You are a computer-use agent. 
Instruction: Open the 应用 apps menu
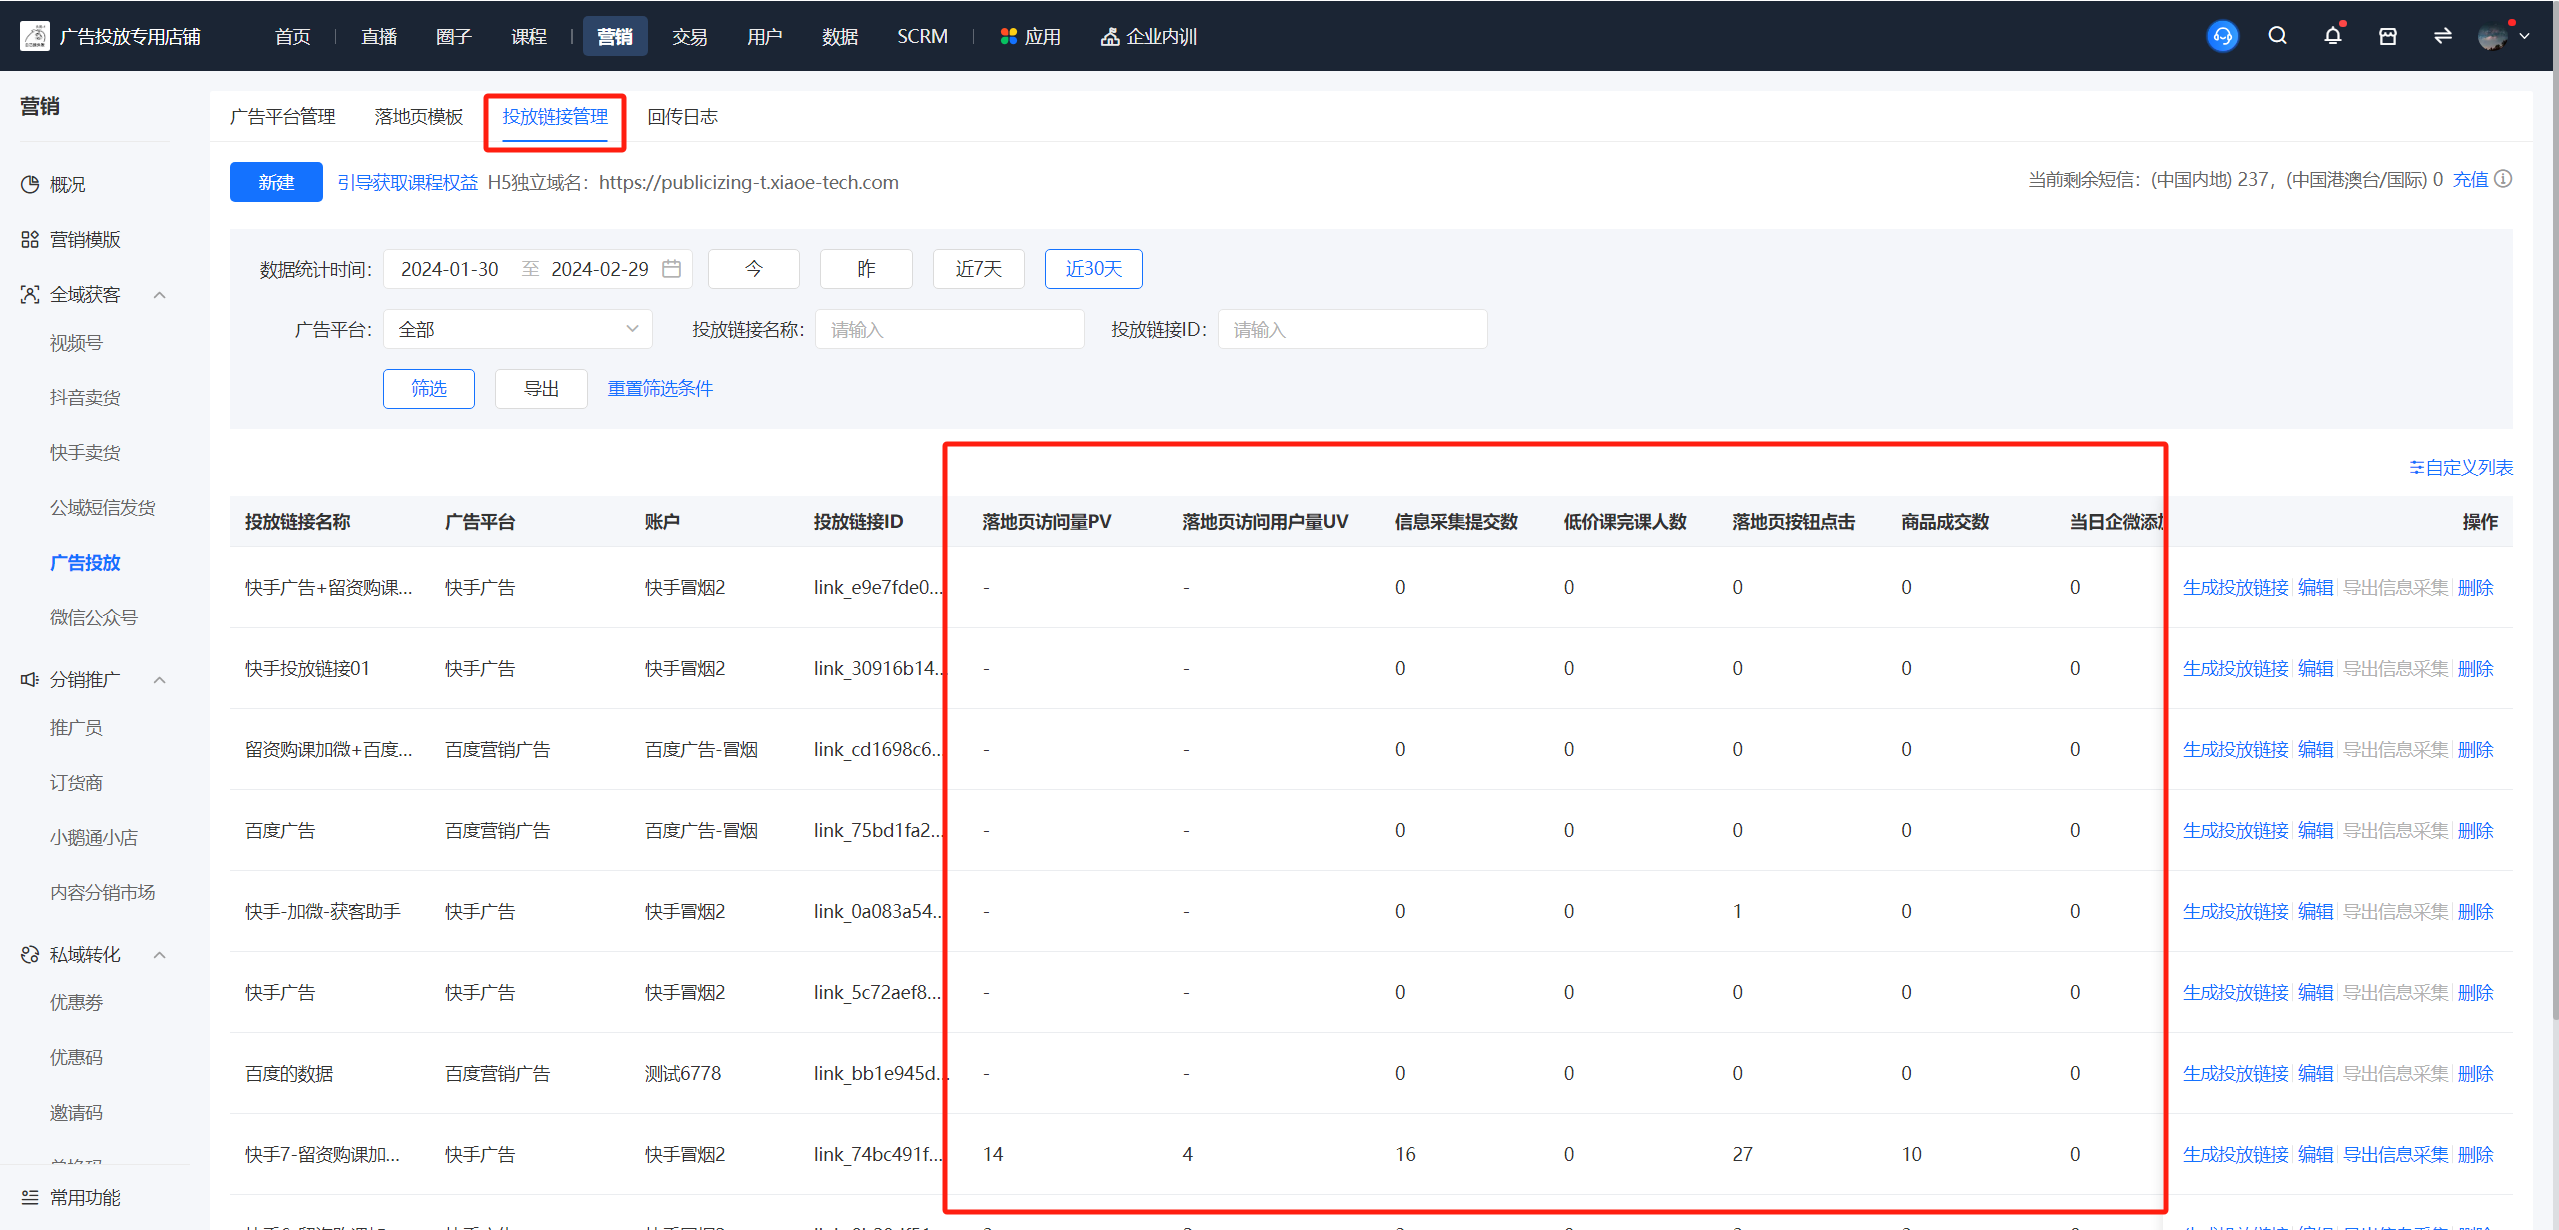click(1031, 37)
